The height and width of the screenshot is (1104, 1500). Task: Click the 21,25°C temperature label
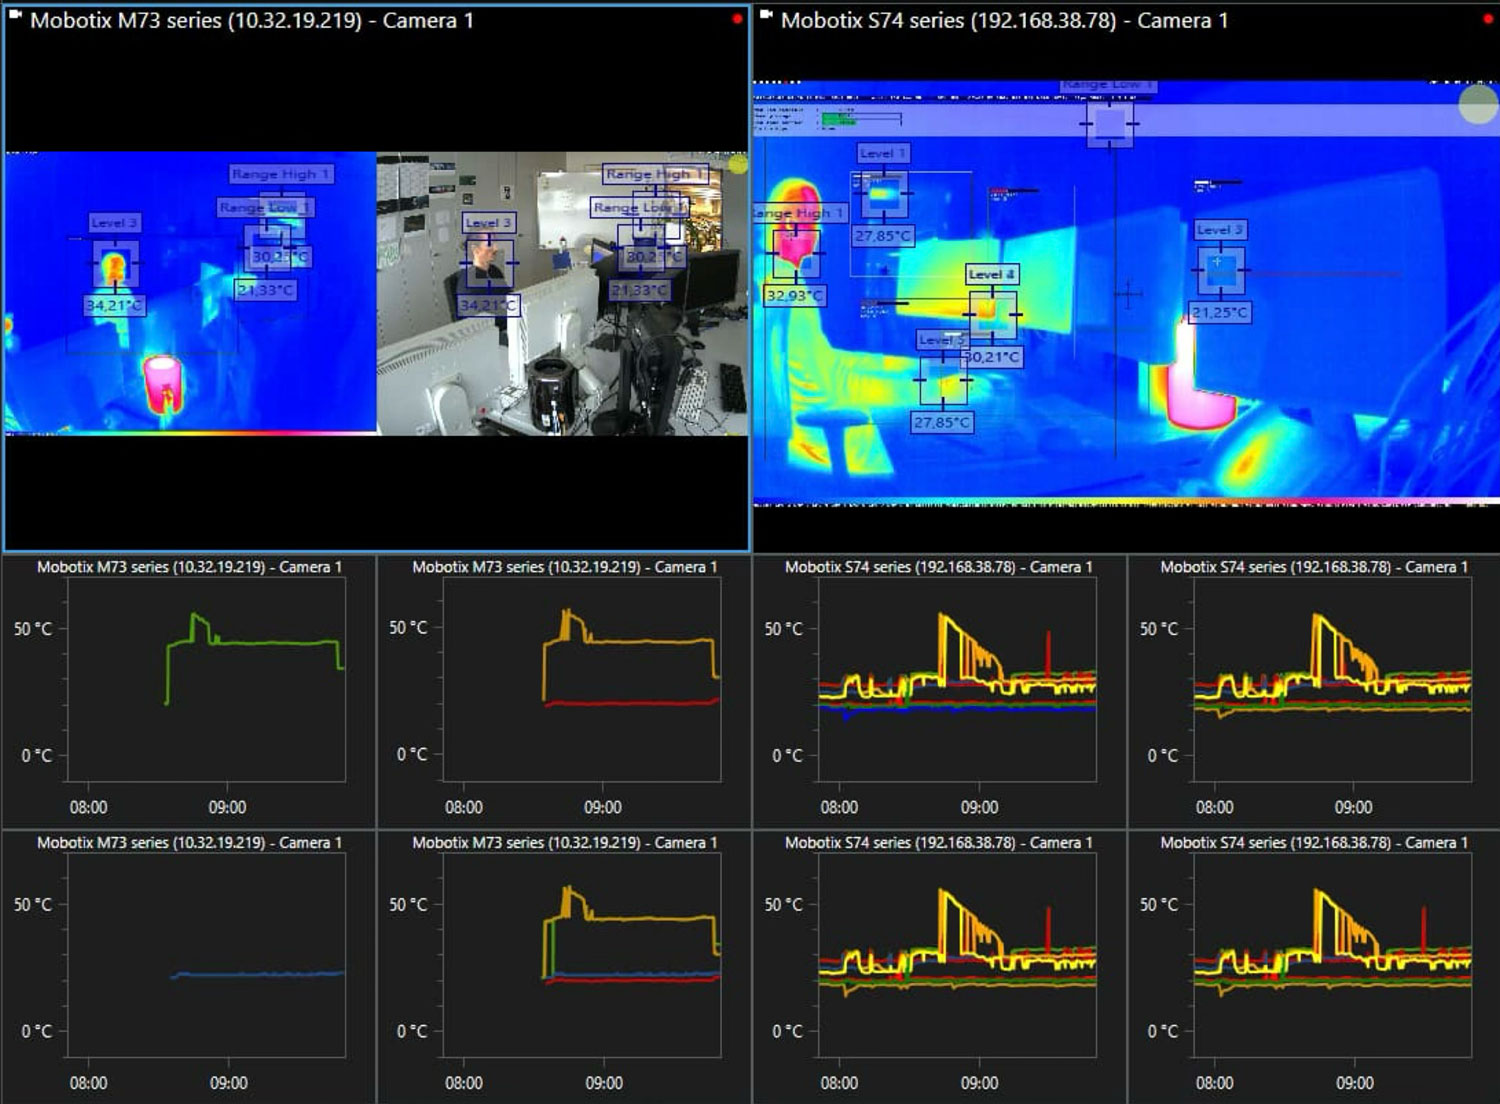(x=1220, y=312)
